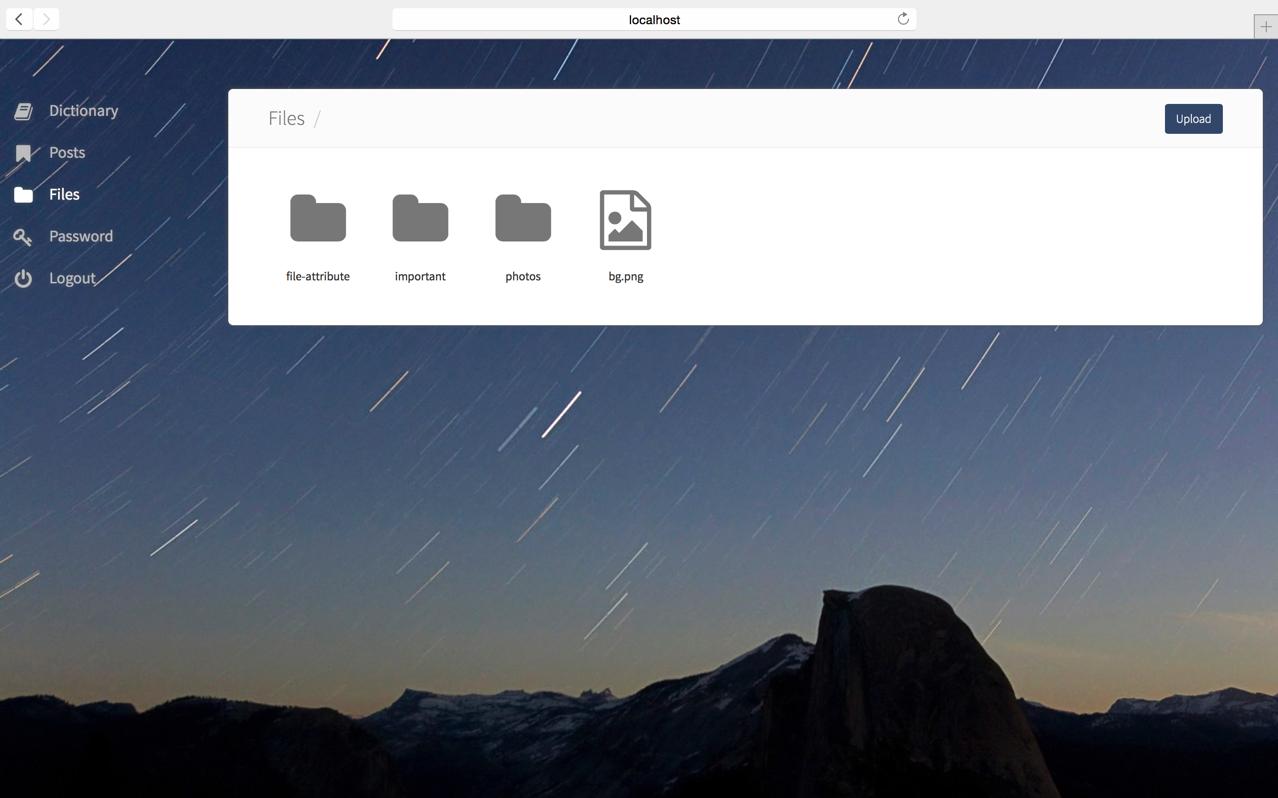Click the photos folder name
The height and width of the screenshot is (798, 1278).
[x=523, y=276]
